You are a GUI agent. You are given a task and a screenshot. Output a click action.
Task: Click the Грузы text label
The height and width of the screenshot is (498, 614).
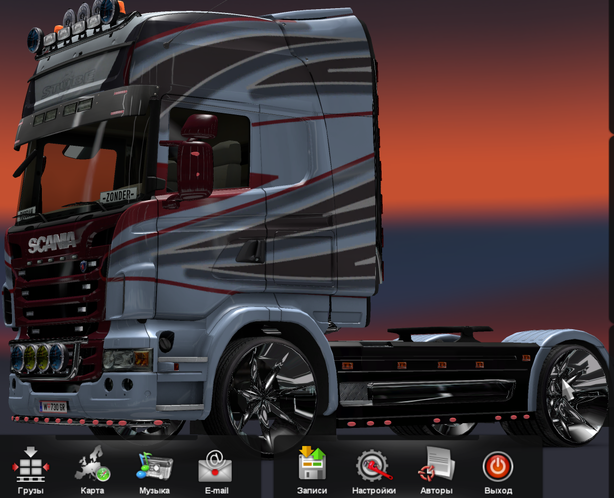pyautogui.click(x=31, y=491)
